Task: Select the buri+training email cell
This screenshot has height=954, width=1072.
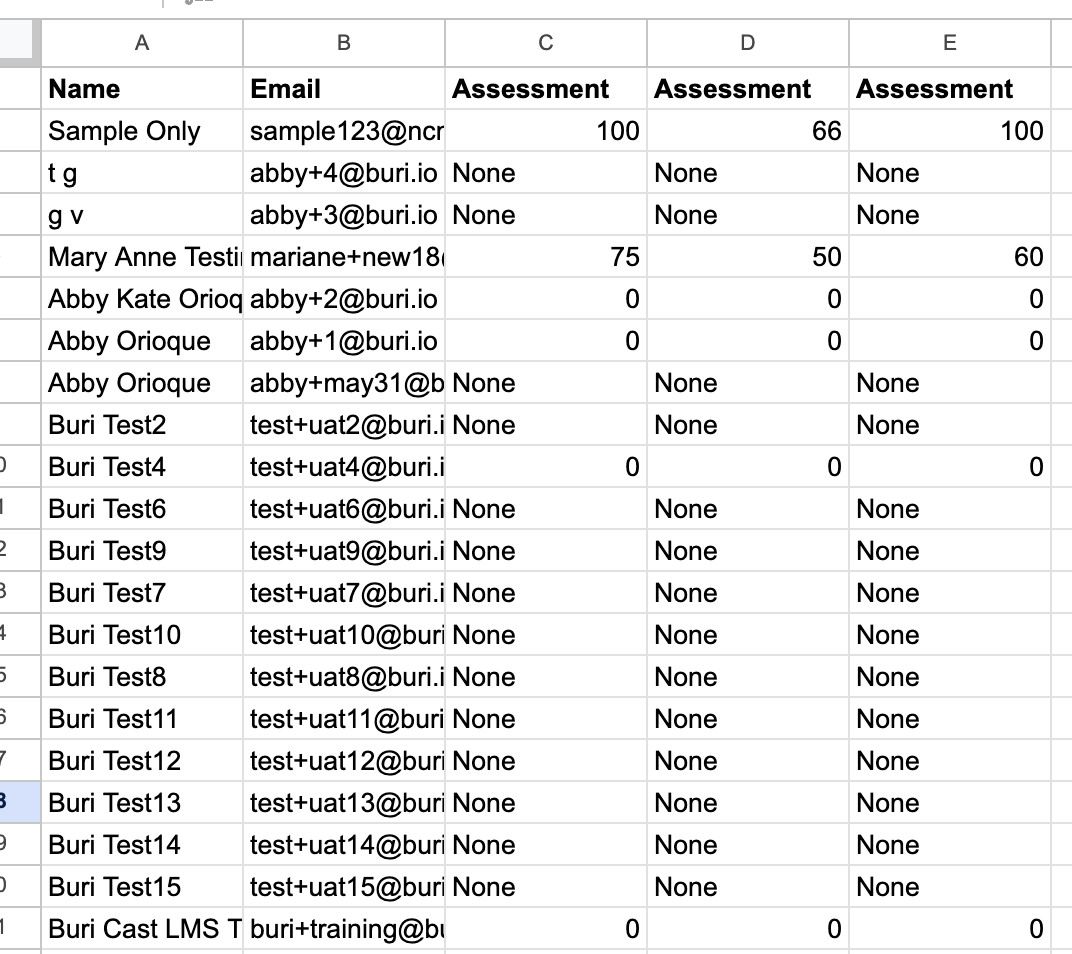Action: point(343,929)
